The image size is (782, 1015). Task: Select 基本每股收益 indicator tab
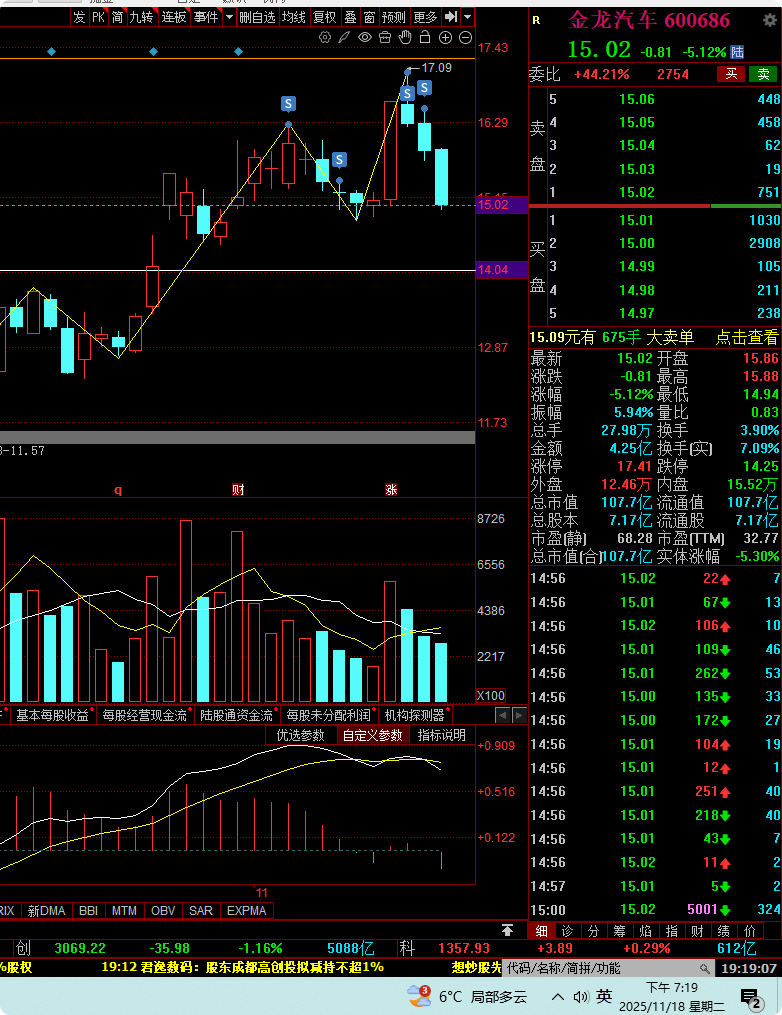(52, 715)
